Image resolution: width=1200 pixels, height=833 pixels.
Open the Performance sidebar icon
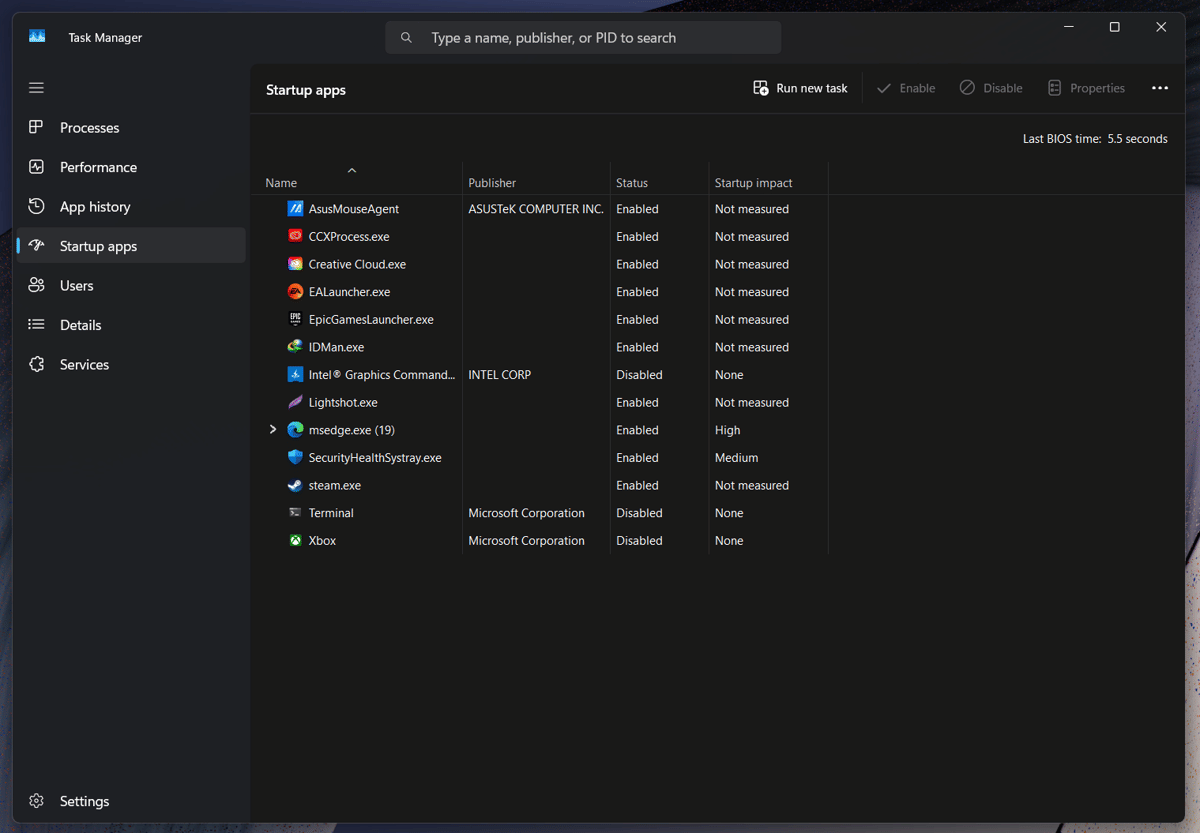click(36, 167)
